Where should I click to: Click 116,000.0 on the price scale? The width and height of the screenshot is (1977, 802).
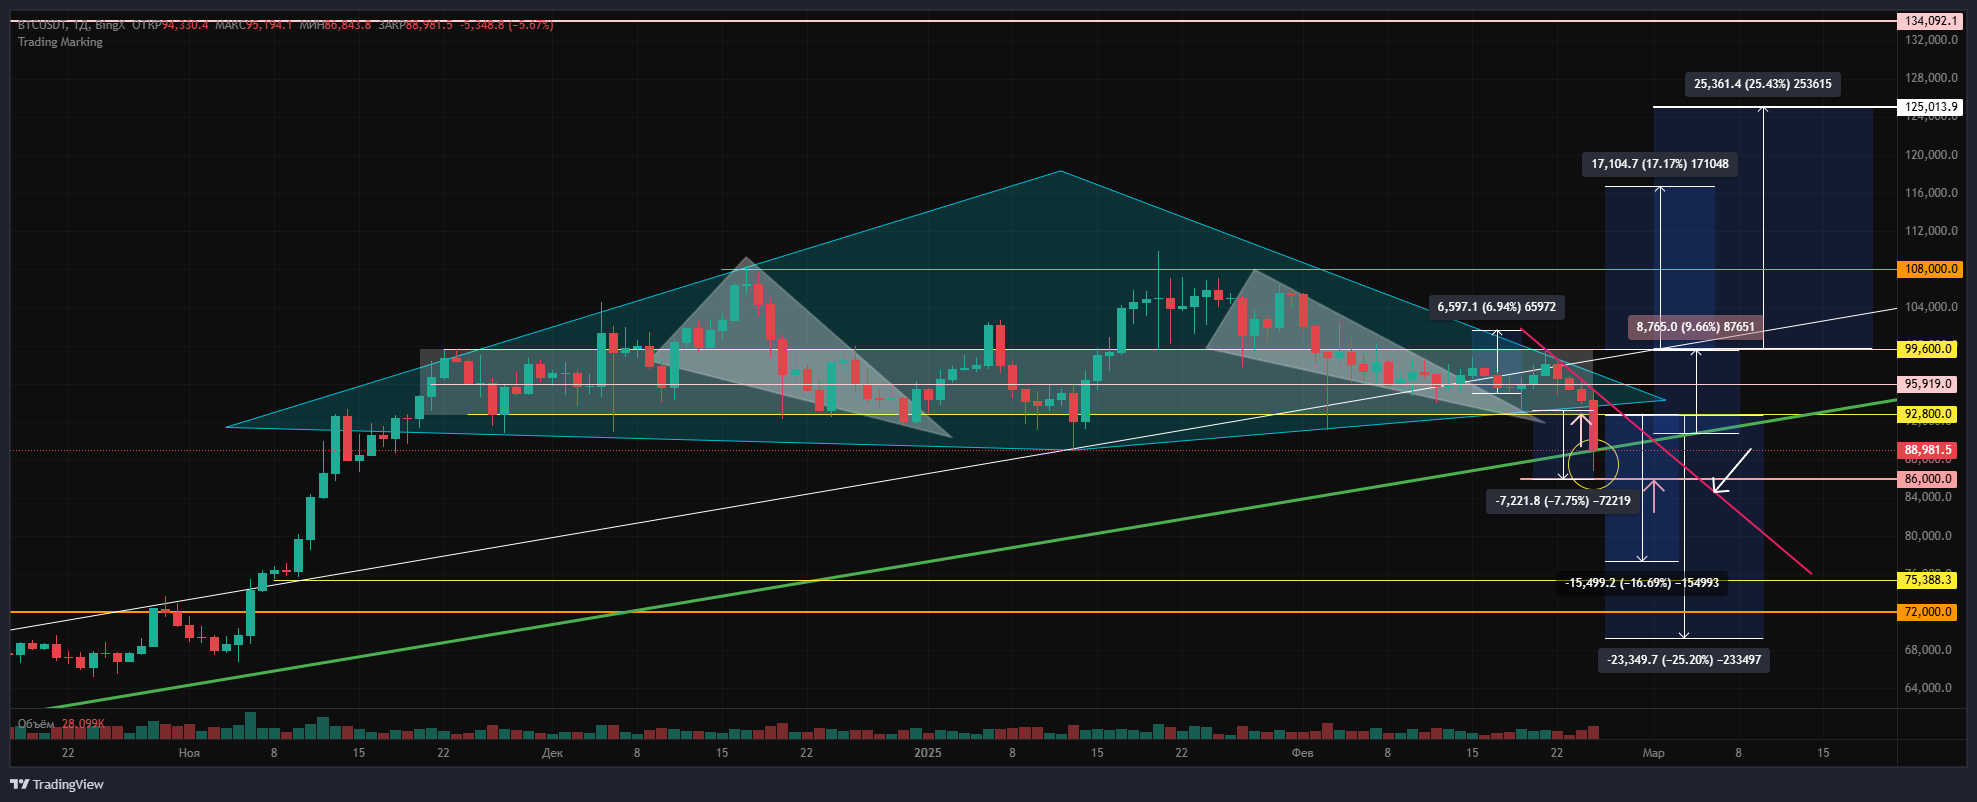(x=1930, y=193)
